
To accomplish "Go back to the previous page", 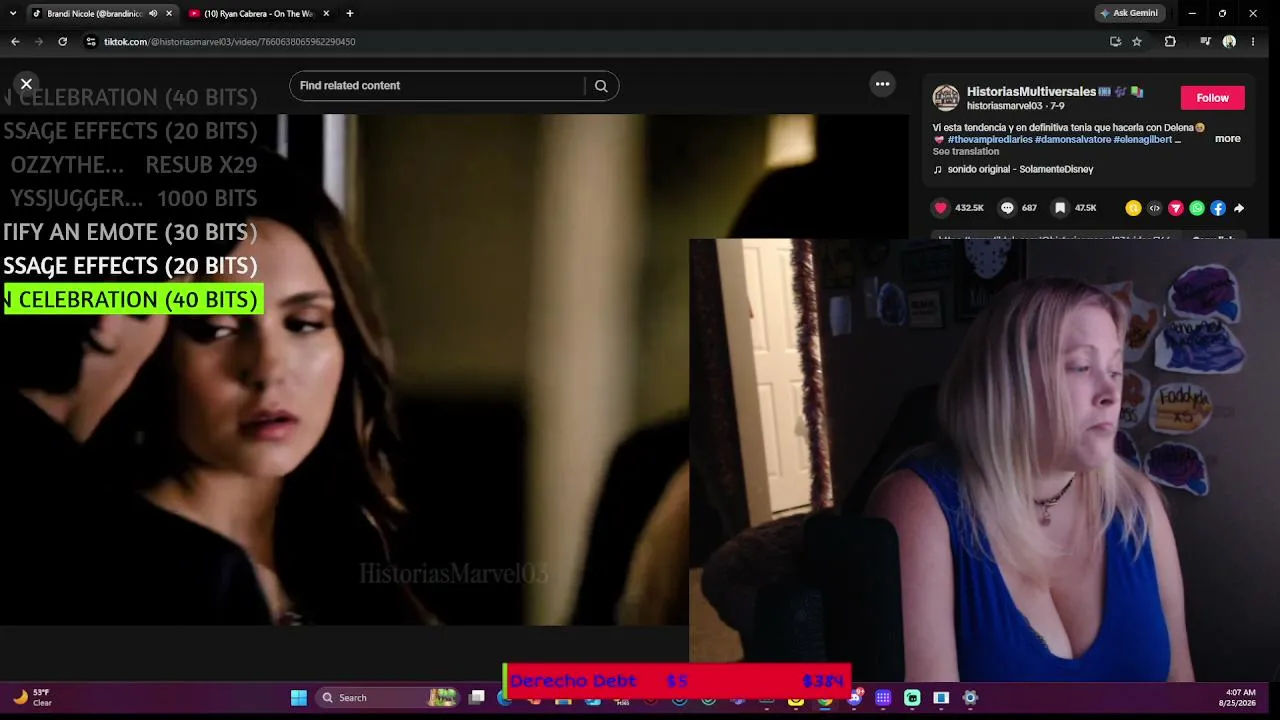I will (x=15, y=42).
